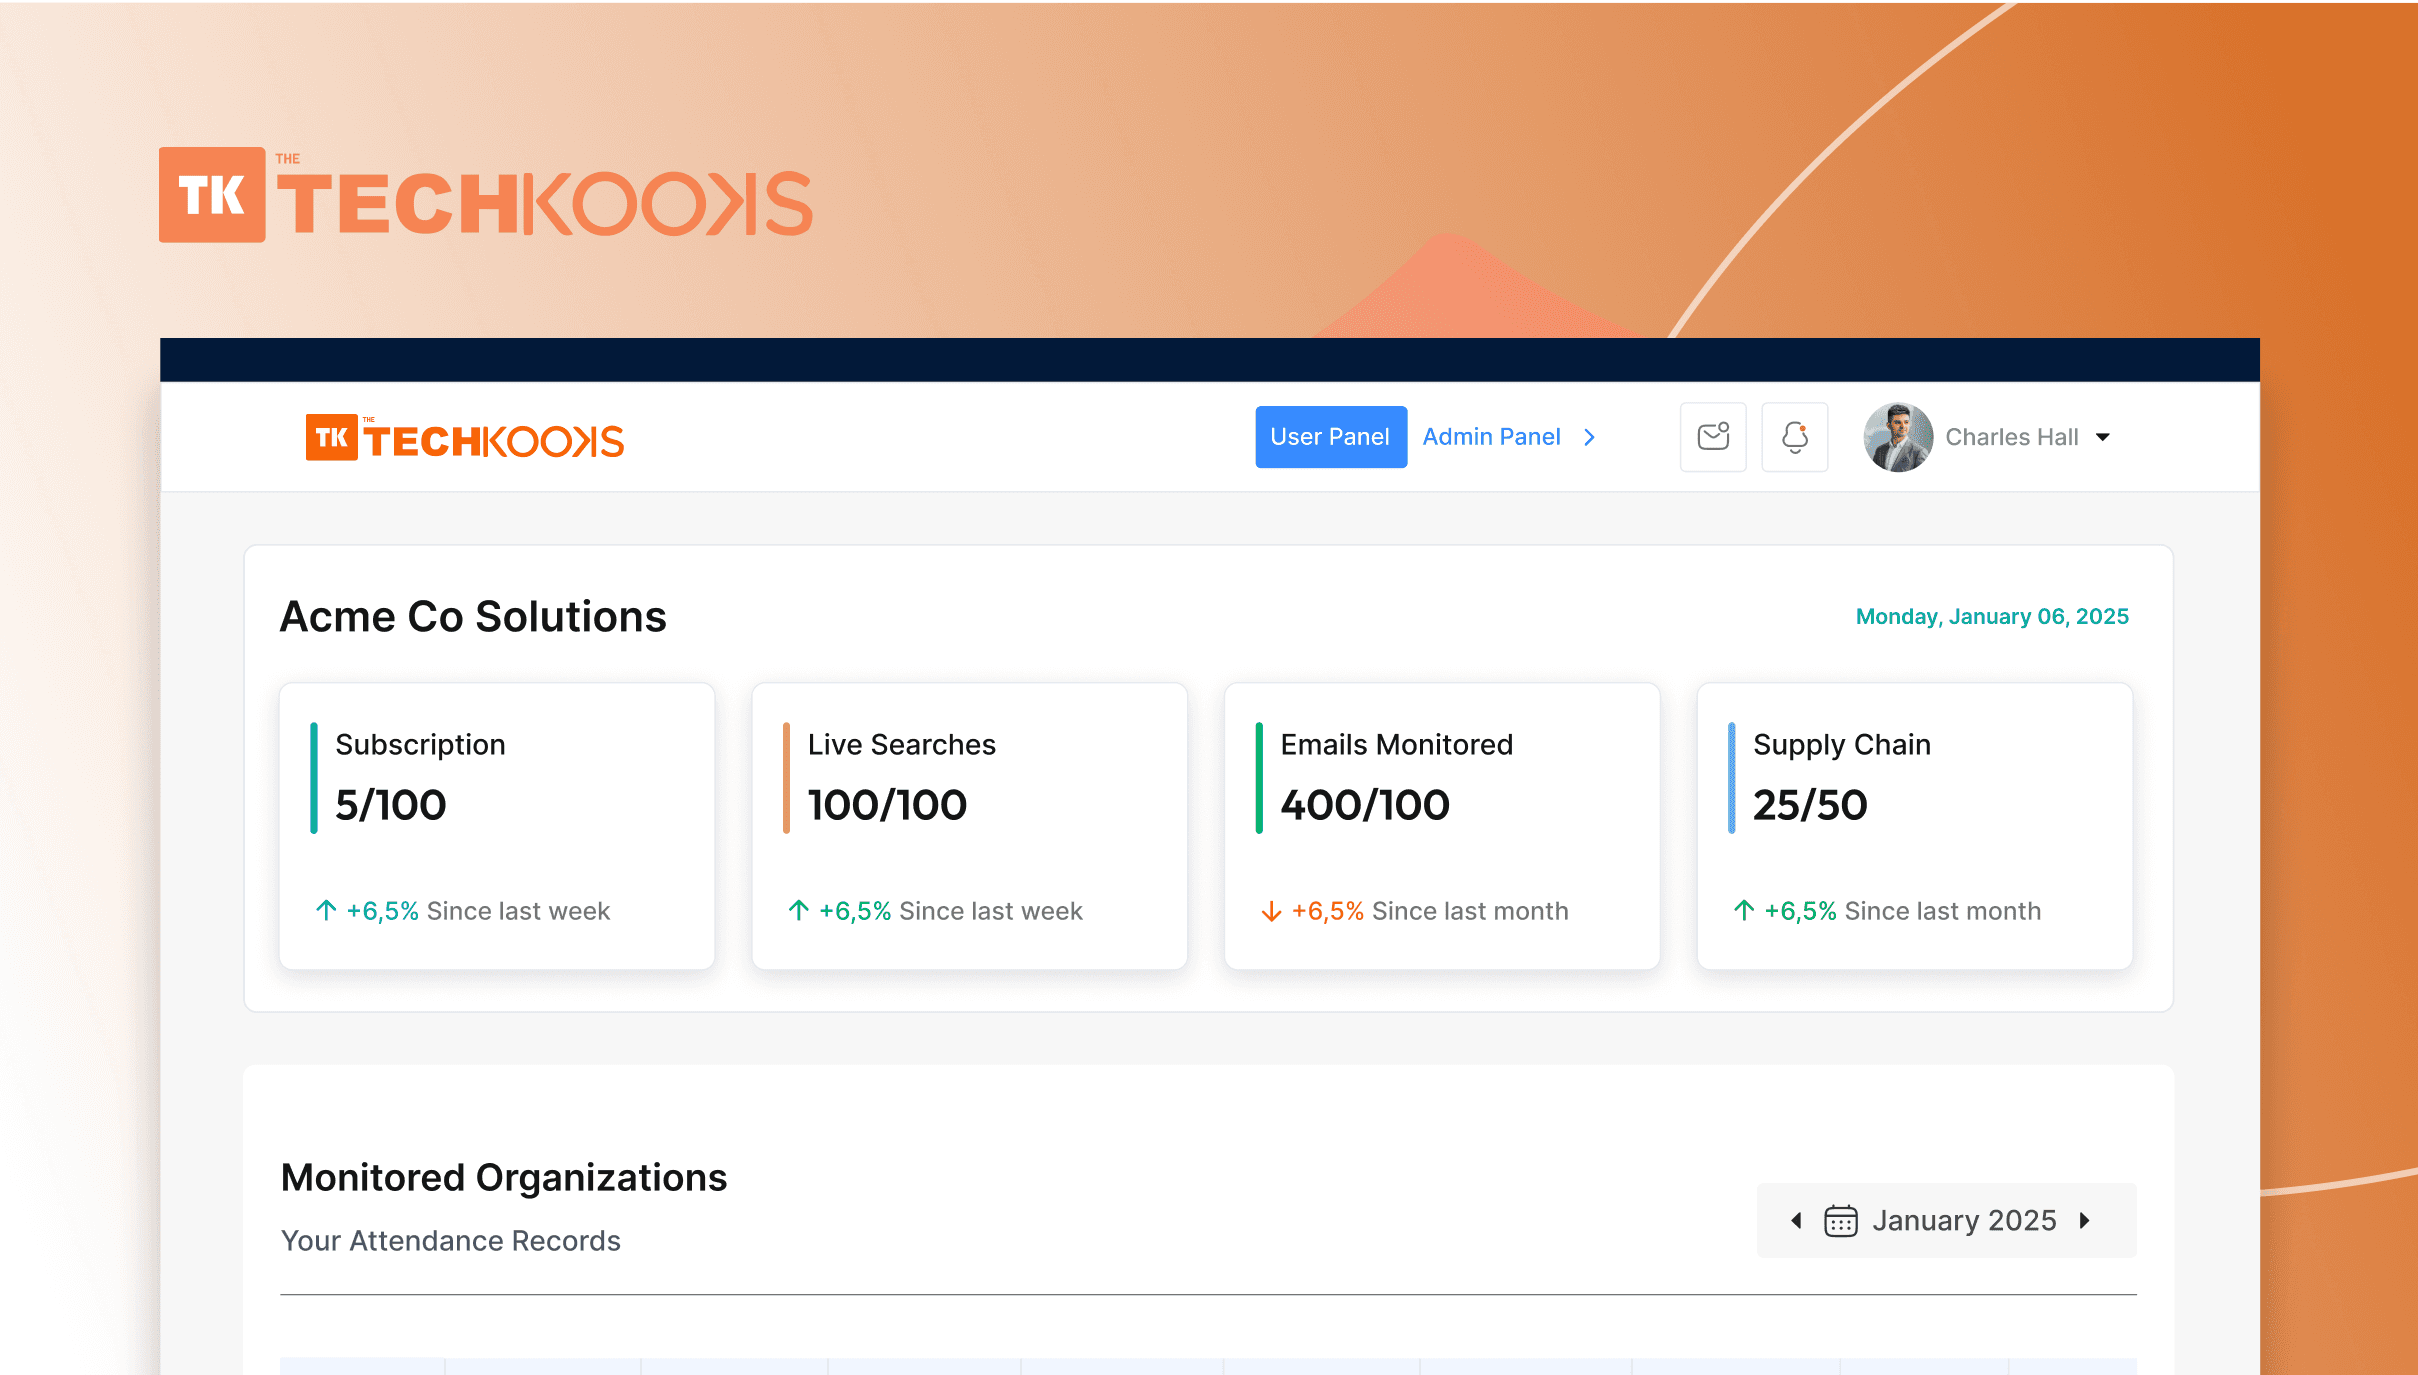The width and height of the screenshot is (2418, 1375).
Task: Click the calendar icon in the month selector
Action: pos(1839,1220)
